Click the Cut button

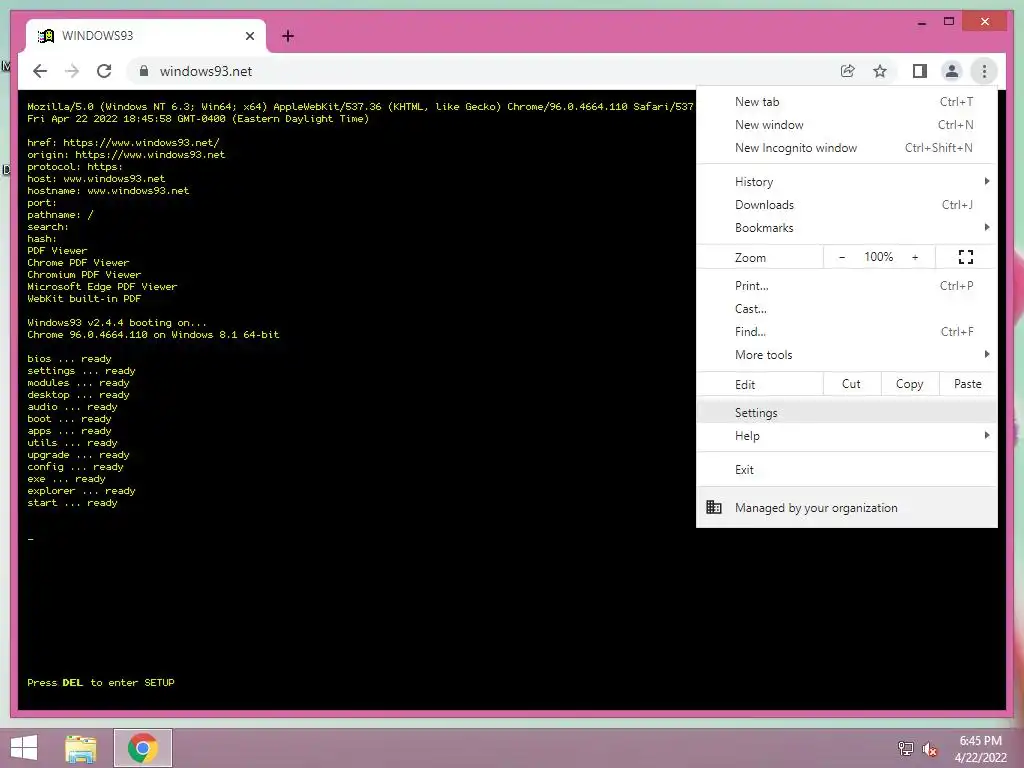coord(852,384)
